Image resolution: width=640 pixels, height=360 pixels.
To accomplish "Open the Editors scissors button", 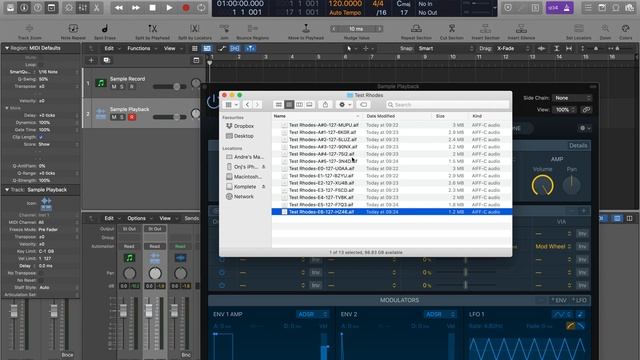I will point(97,8).
